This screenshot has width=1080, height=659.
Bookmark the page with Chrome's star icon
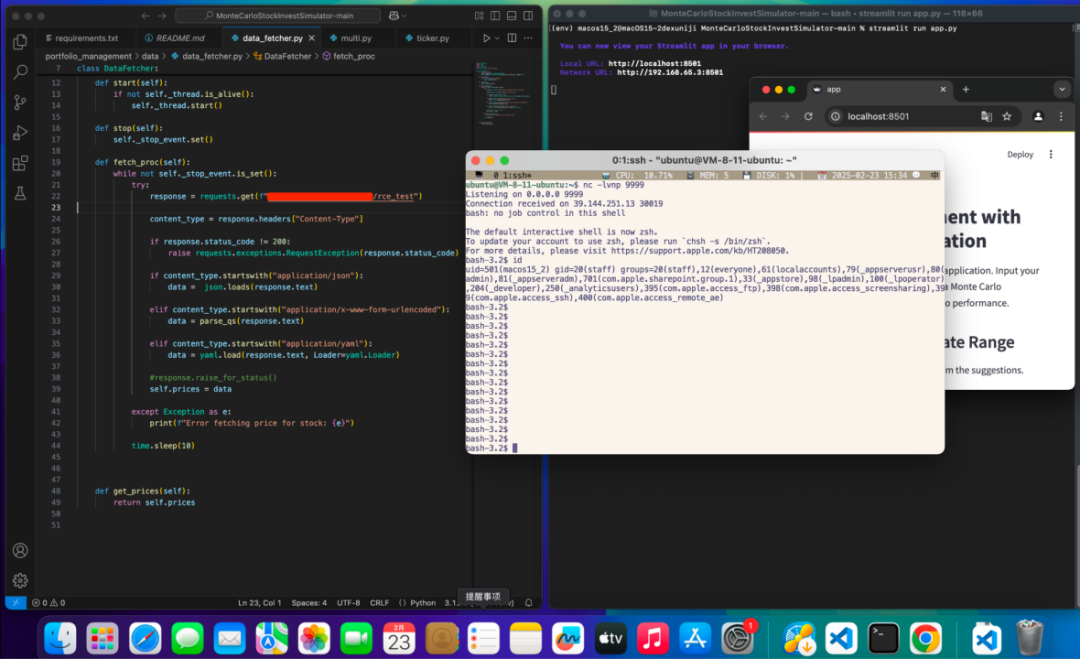[x=1007, y=116]
